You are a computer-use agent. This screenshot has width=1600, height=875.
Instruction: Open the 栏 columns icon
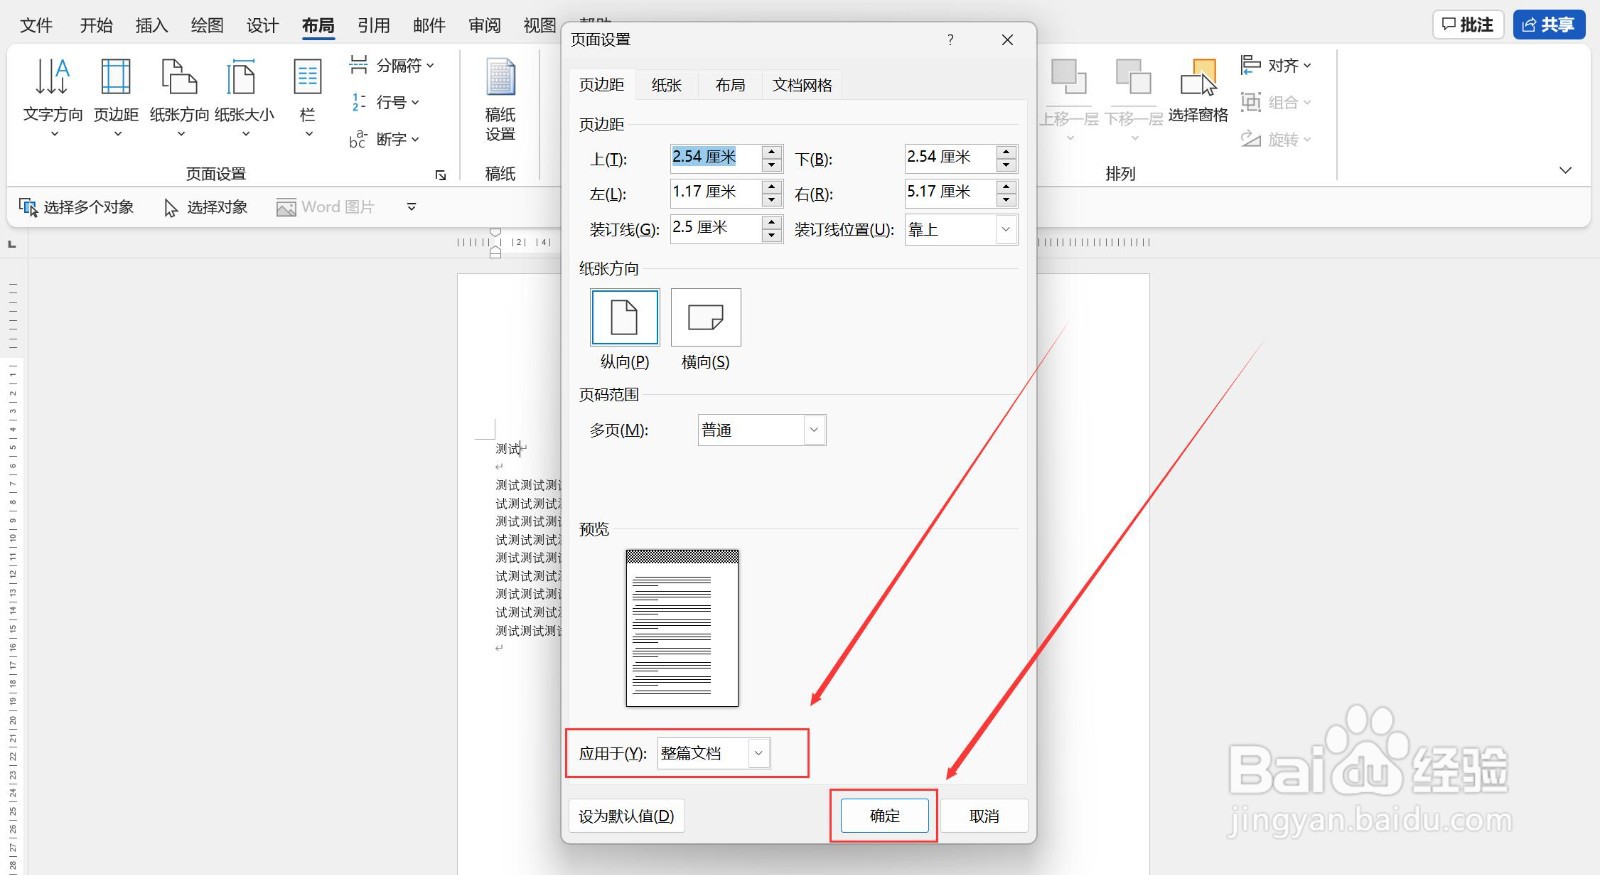tap(308, 96)
